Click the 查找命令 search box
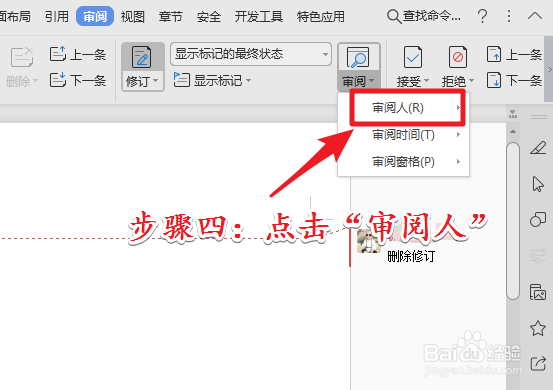The image size is (553, 390). click(424, 16)
